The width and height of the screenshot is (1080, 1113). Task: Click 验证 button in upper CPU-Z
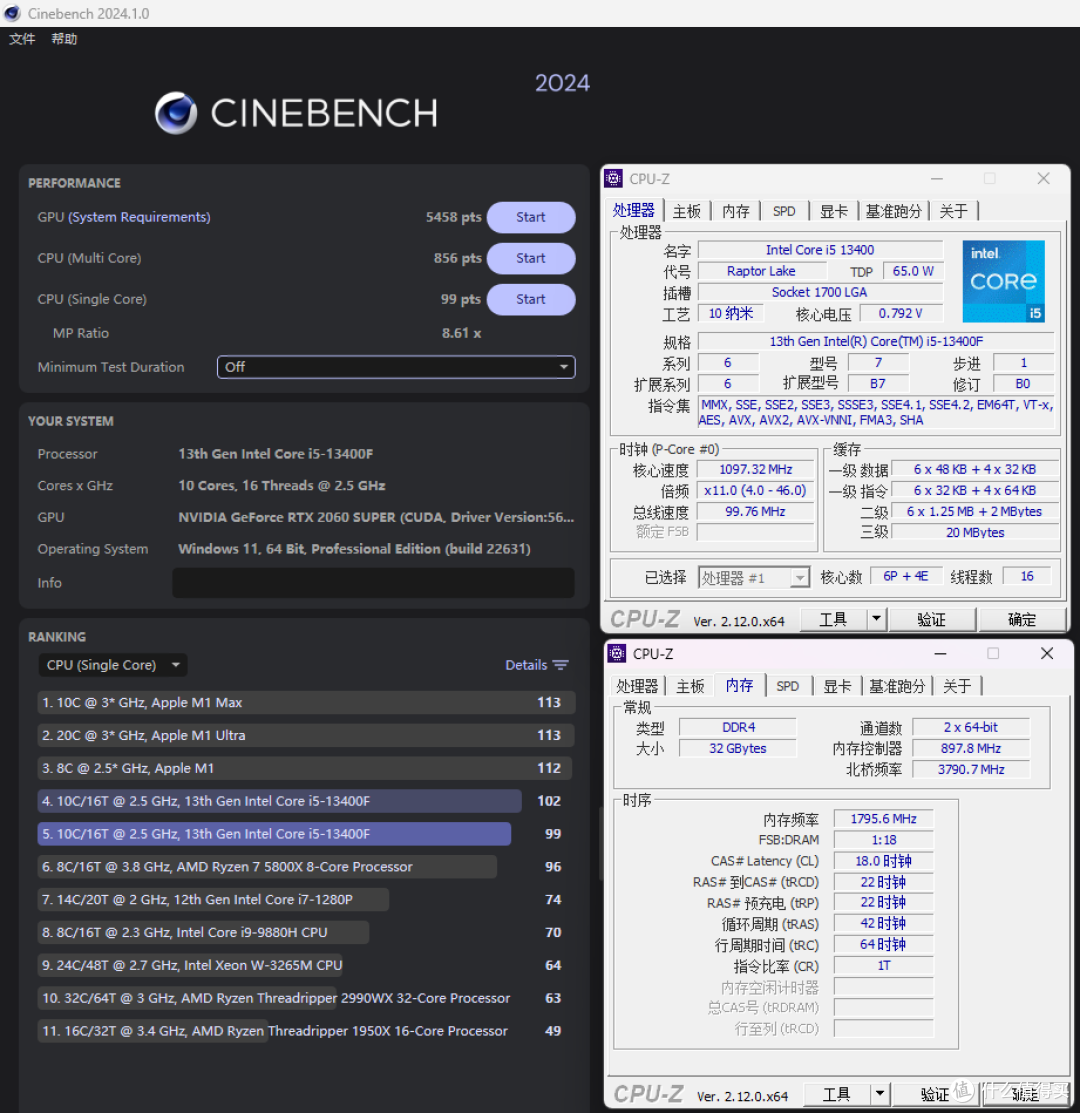click(x=932, y=620)
